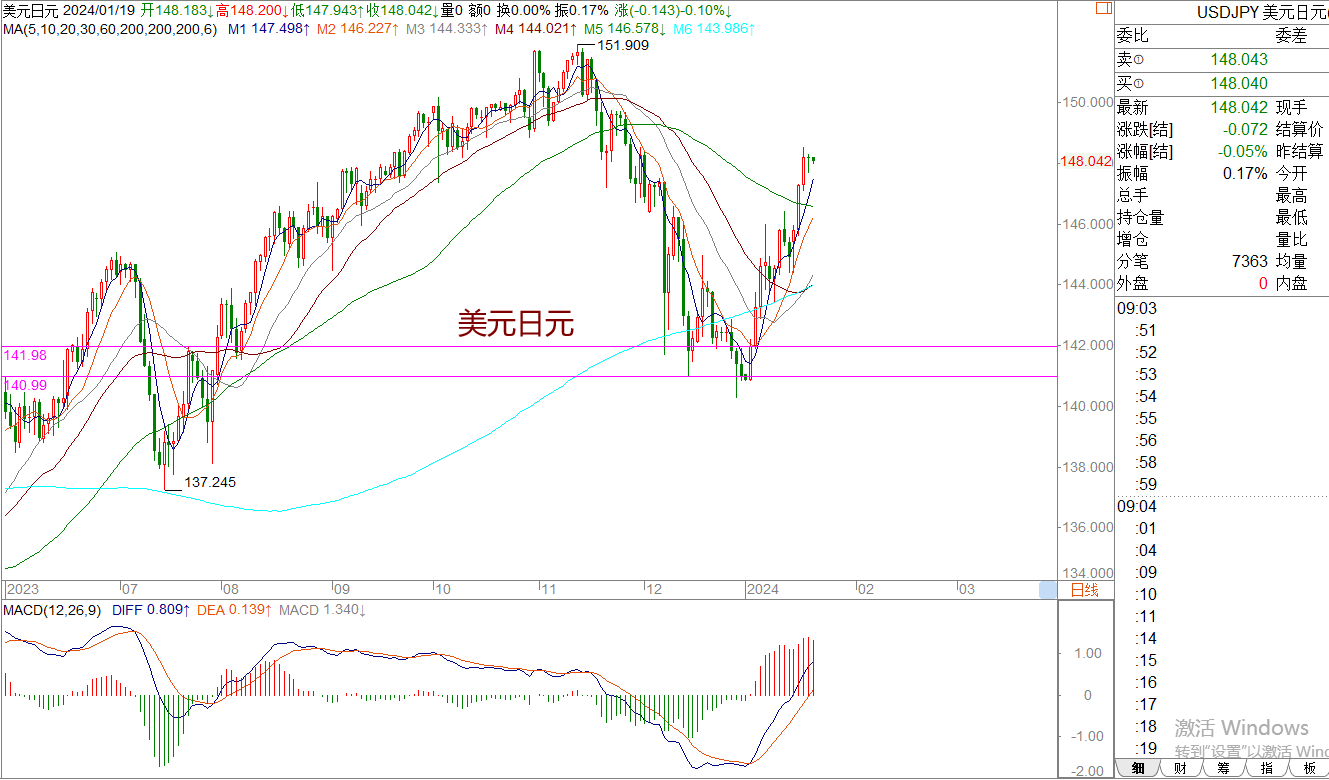Select the M5 146.578 moving average value
The width and height of the screenshot is (1329, 780).
[626, 29]
